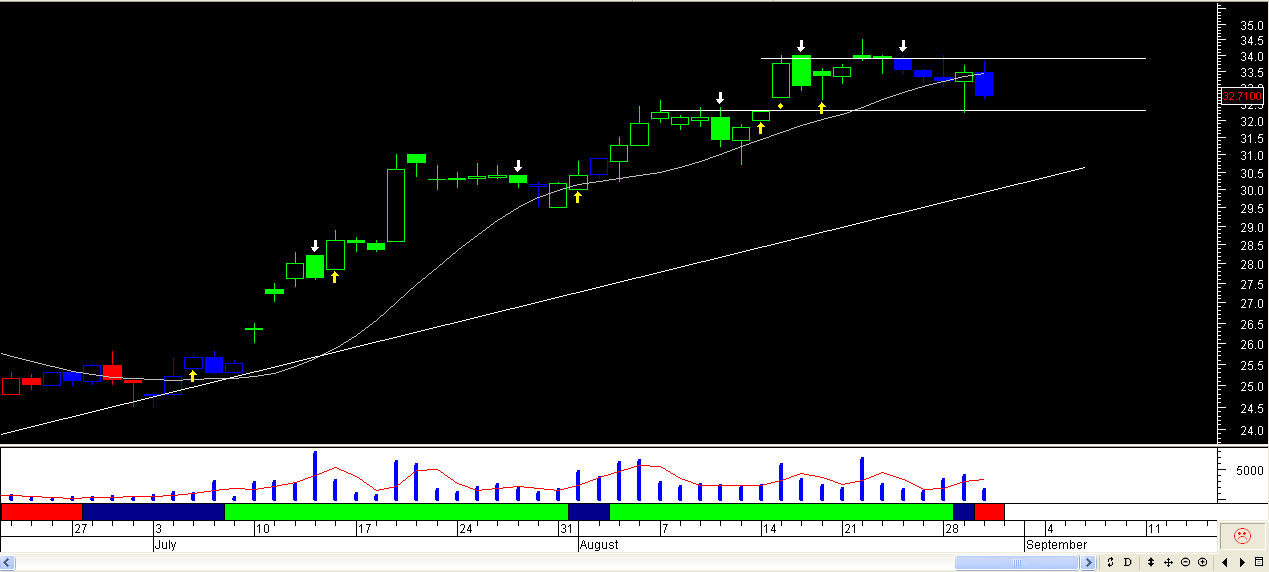Step chart forward with right triangle icon
The height and width of the screenshot is (572, 1269).
pos(1242,562)
